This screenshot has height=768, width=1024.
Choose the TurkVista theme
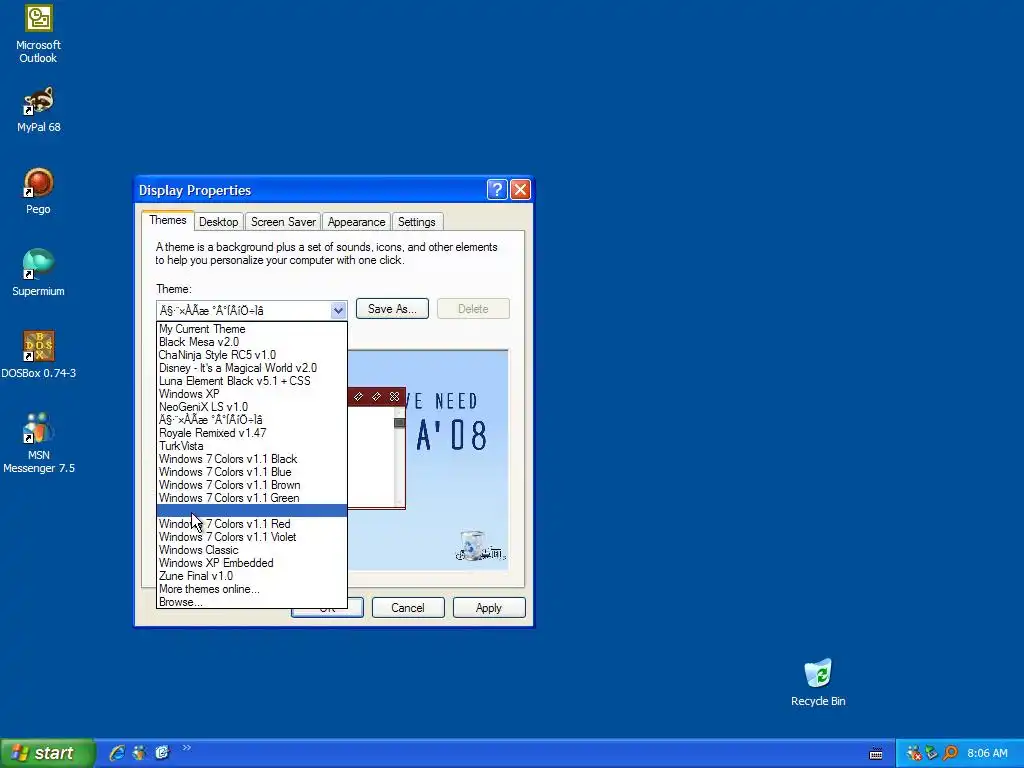coord(251,446)
